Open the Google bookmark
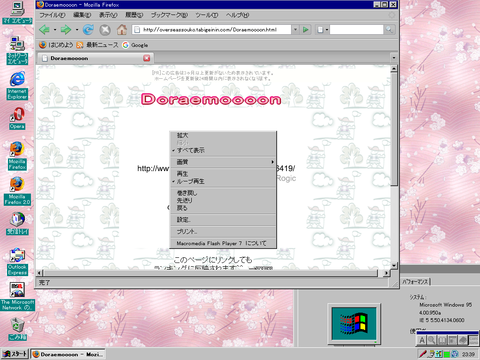480x360 pixels. (135, 45)
